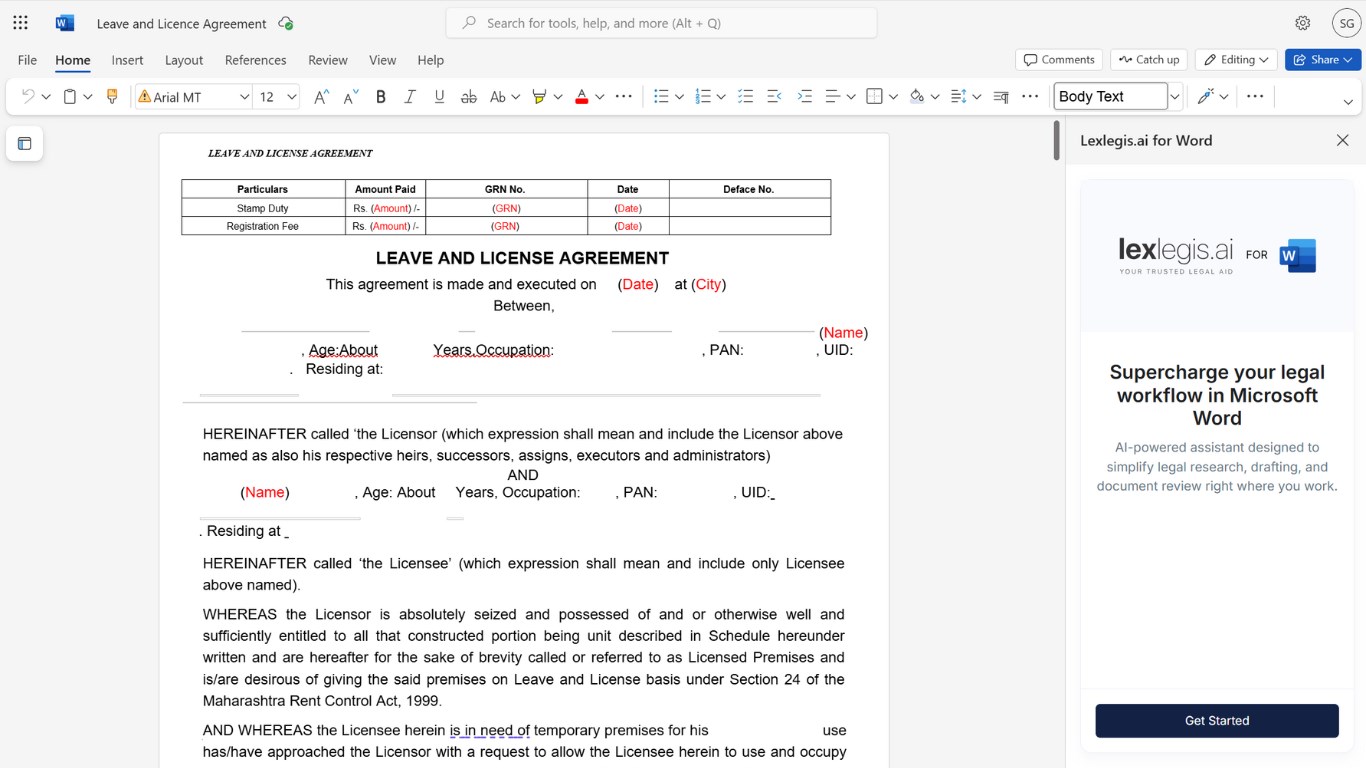The image size is (1366, 768).
Task: Switch to the Layout tab
Action: coord(184,60)
